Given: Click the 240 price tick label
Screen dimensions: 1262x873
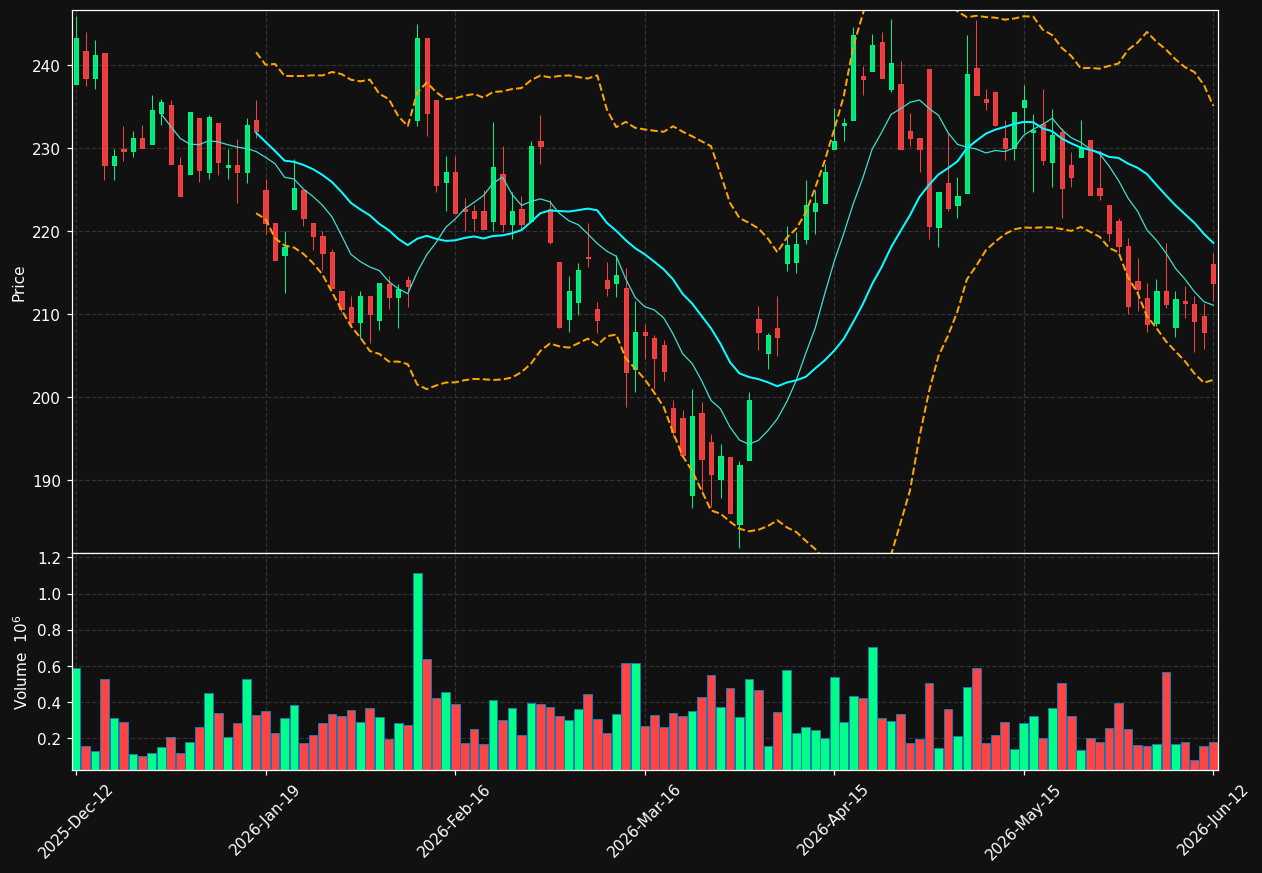Looking at the screenshot, I should pos(48,66).
